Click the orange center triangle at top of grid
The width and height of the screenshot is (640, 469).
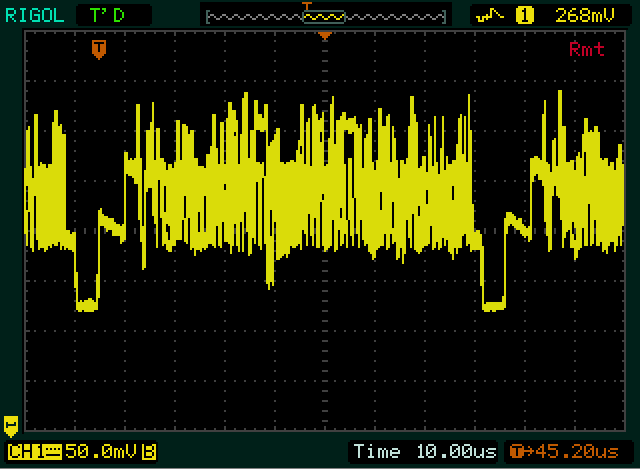324,36
